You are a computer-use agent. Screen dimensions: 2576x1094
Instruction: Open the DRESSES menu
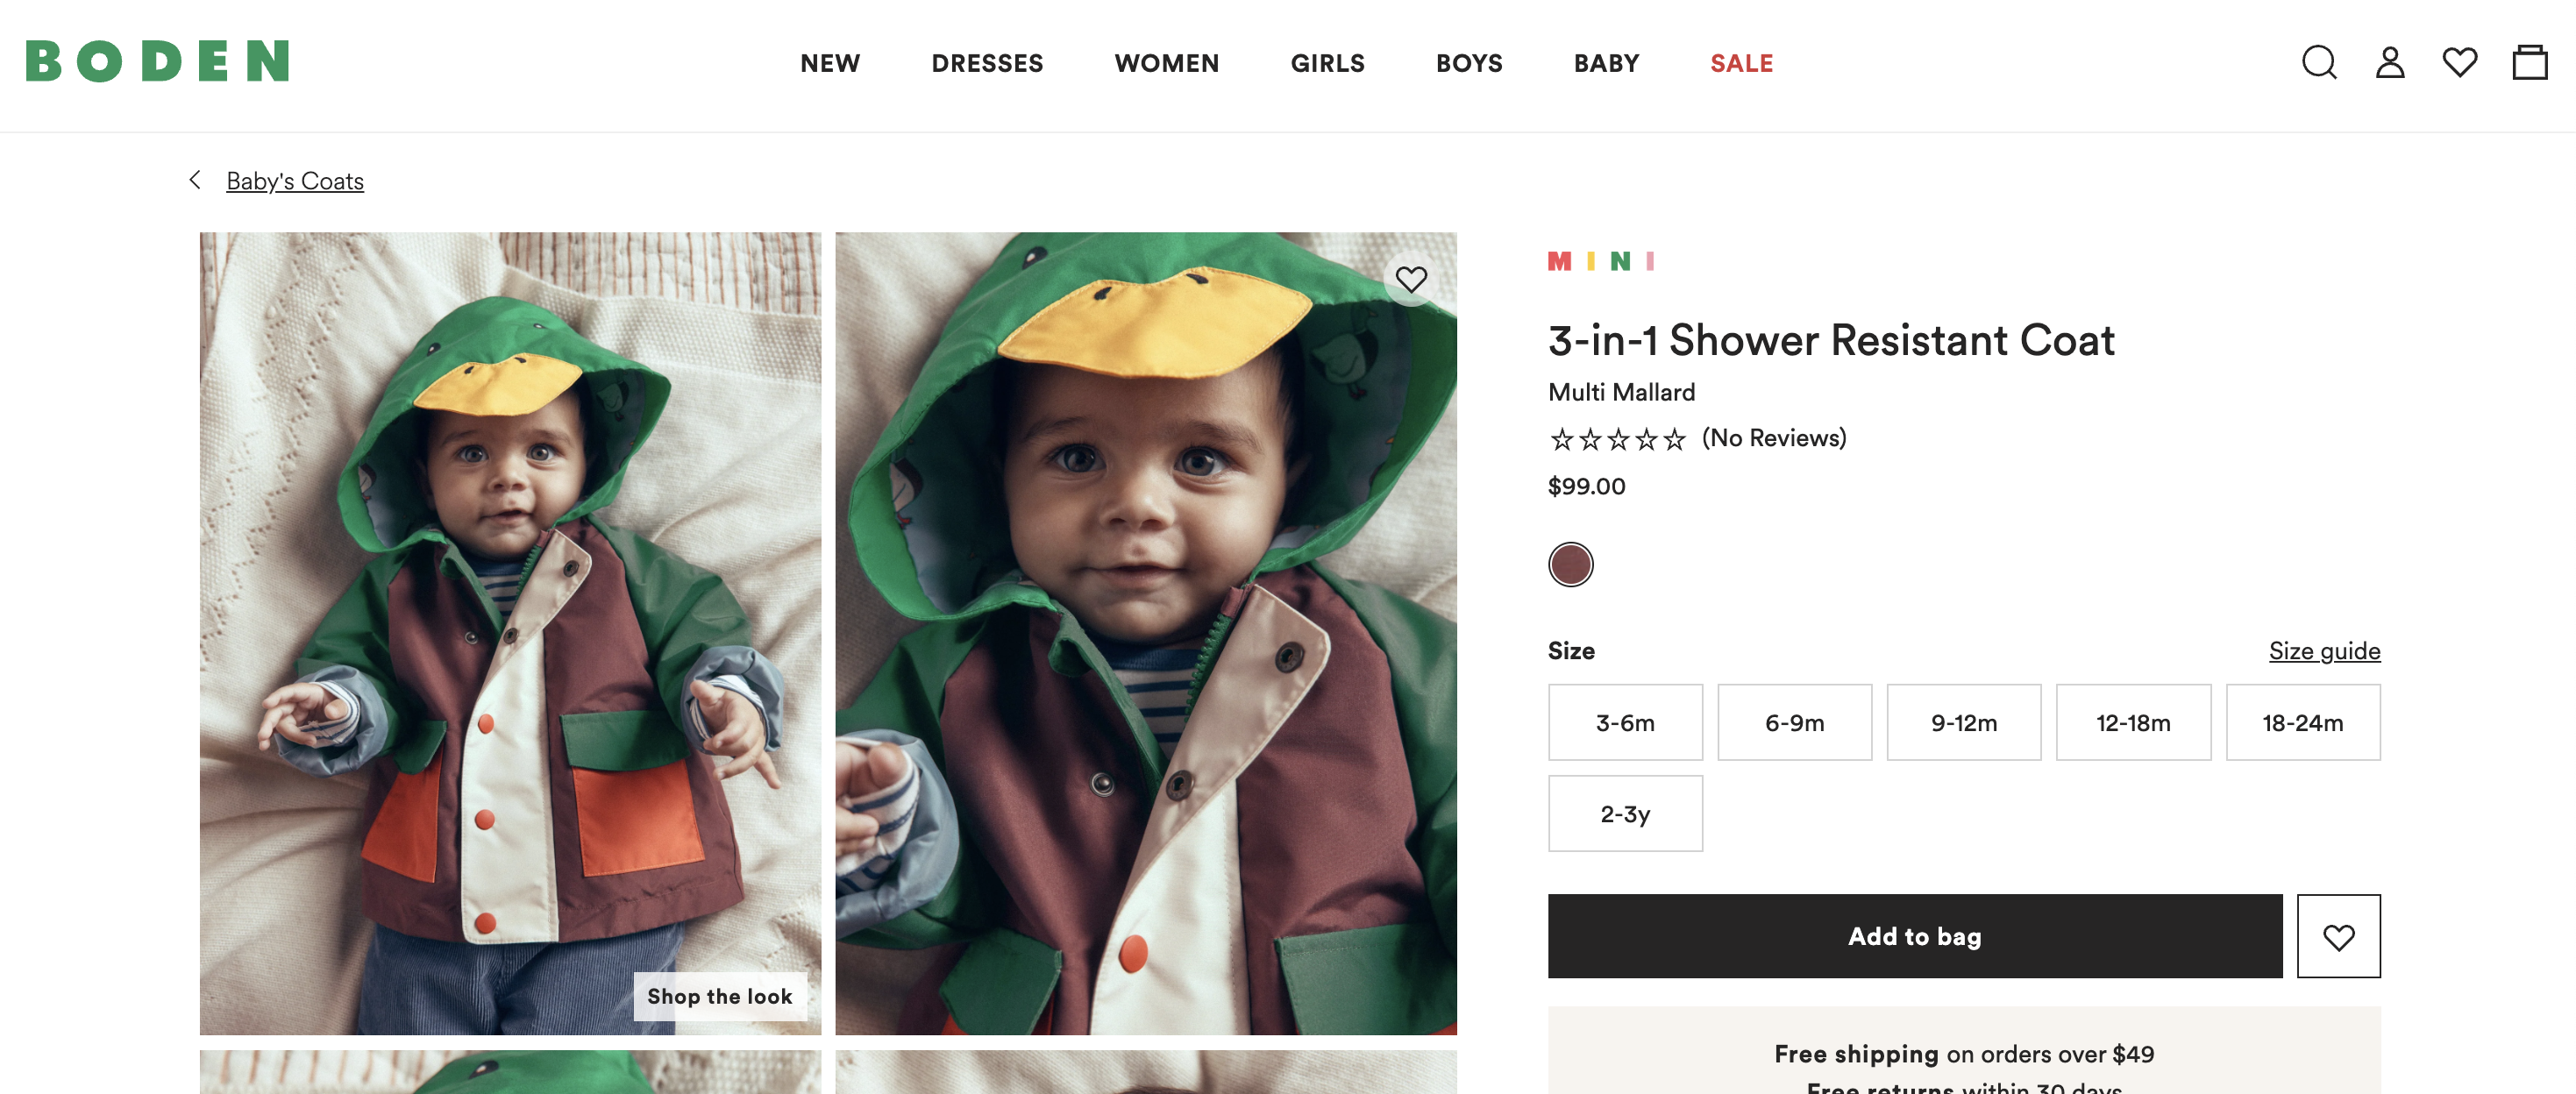987,63
